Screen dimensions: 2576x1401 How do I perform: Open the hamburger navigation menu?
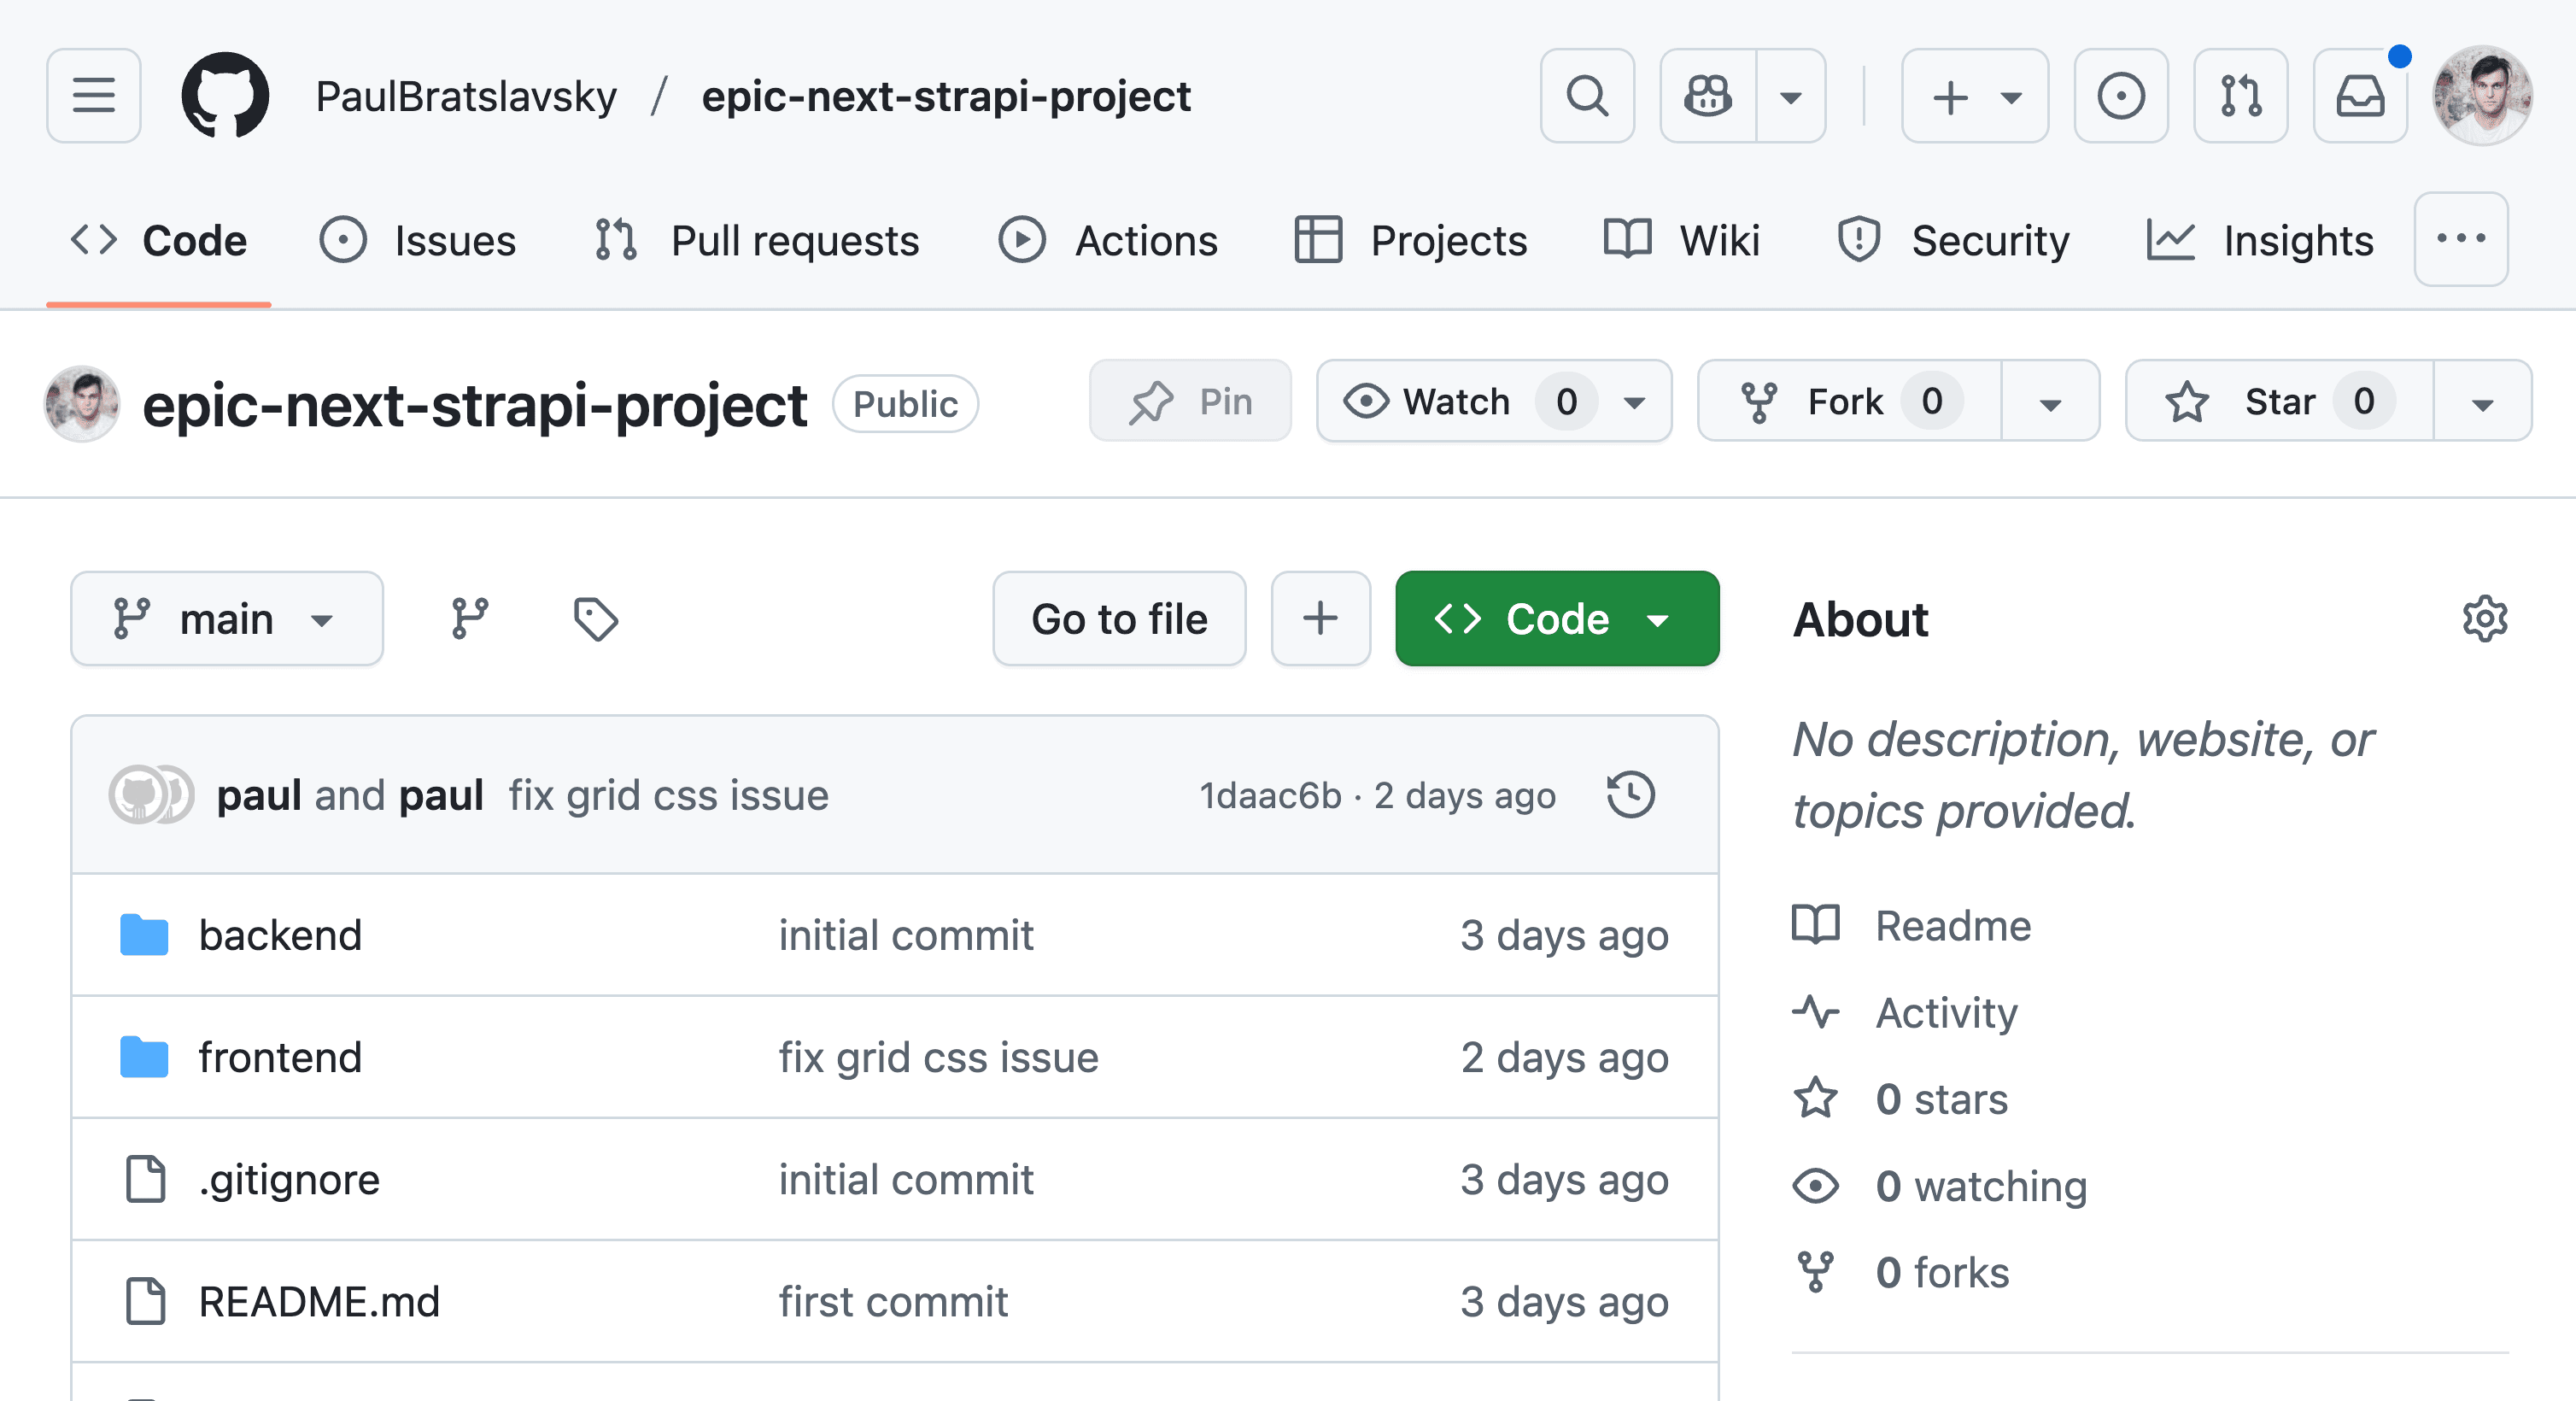tap(94, 96)
